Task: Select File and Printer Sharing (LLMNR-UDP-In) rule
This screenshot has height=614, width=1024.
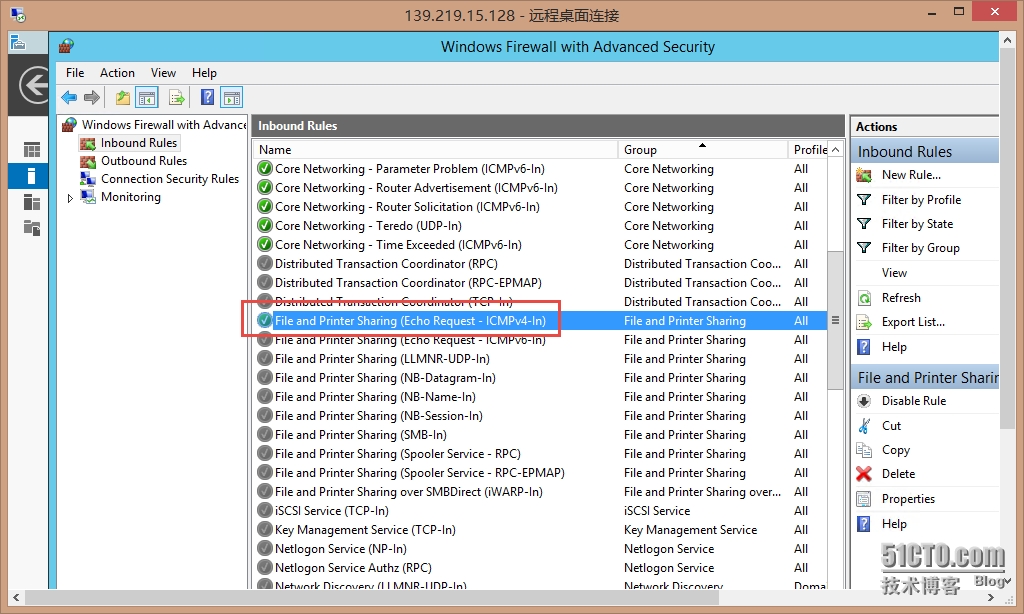Action: 382,359
